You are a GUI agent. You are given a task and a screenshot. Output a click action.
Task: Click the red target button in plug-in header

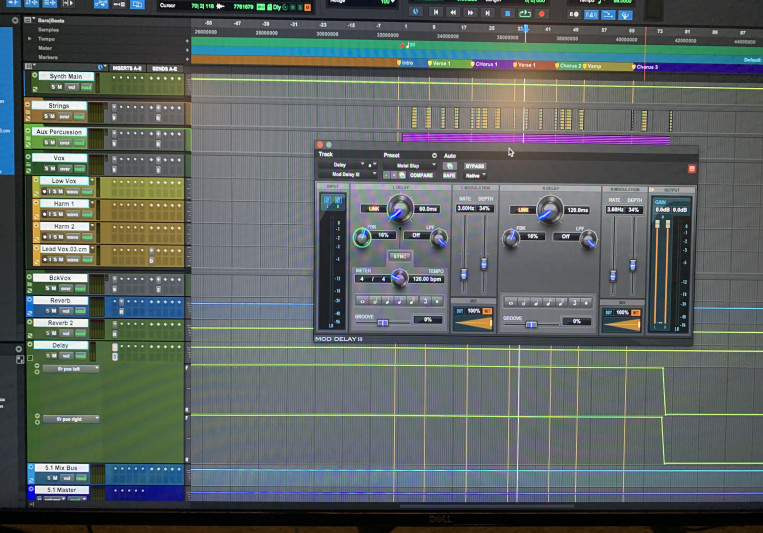point(691,169)
